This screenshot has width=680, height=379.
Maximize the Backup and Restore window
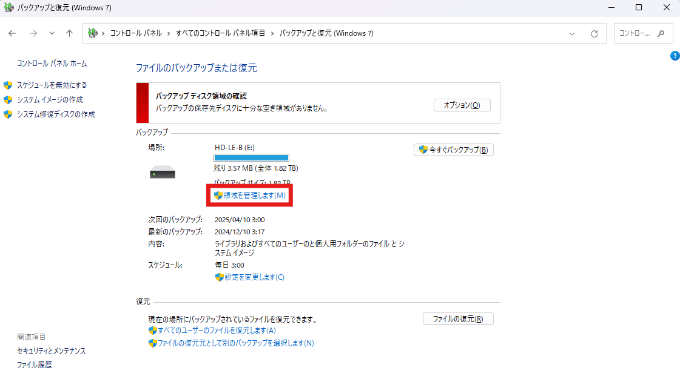pyautogui.click(x=639, y=7)
